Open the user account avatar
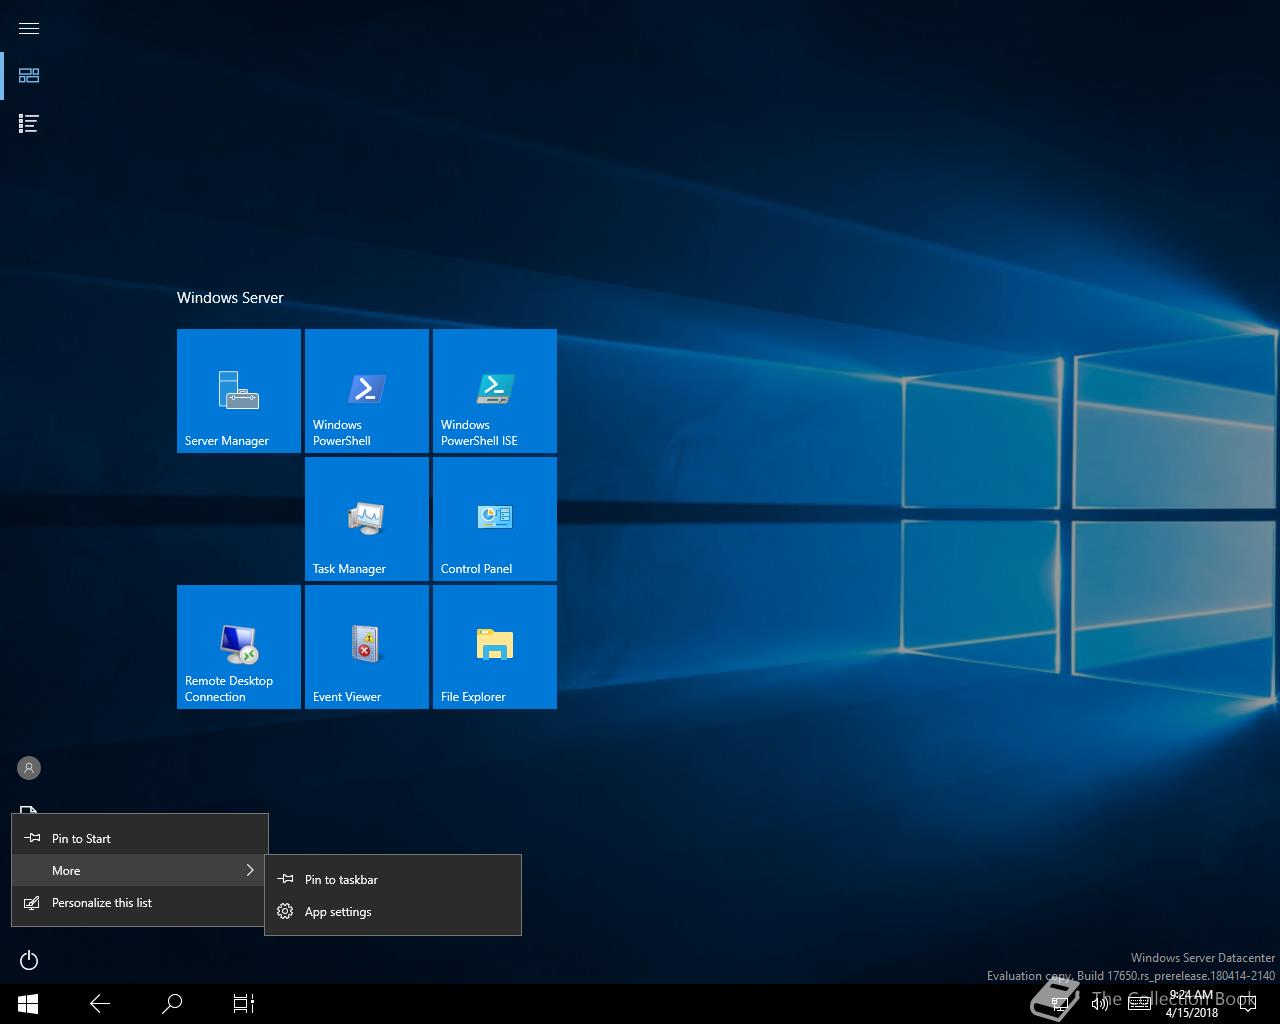The height and width of the screenshot is (1024, 1280). [29, 768]
